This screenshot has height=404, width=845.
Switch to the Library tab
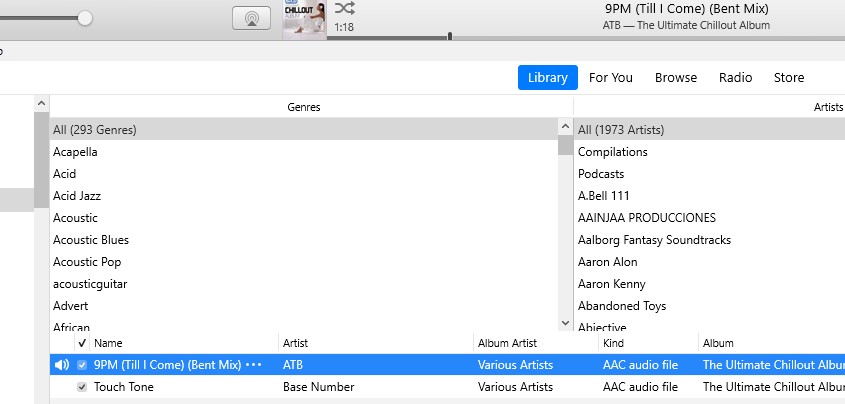548,78
